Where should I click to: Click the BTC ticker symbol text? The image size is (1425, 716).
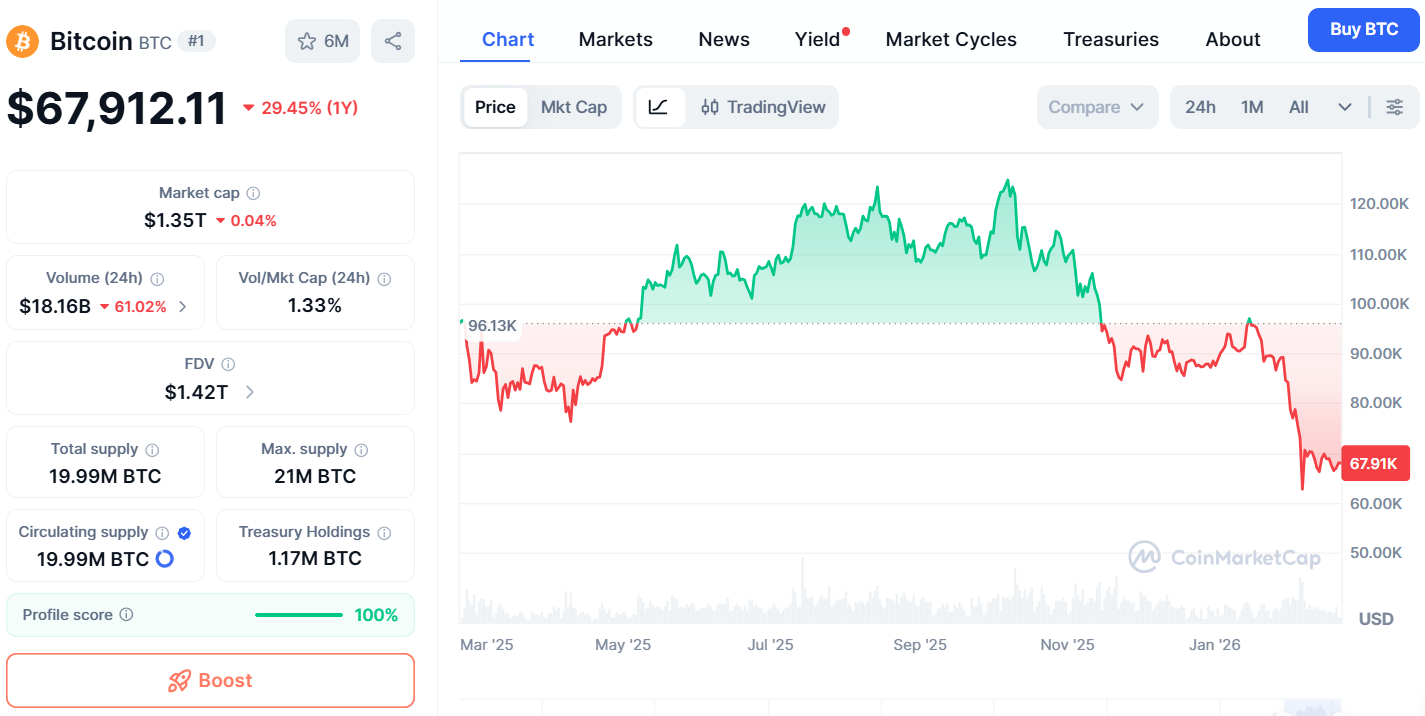point(155,43)
